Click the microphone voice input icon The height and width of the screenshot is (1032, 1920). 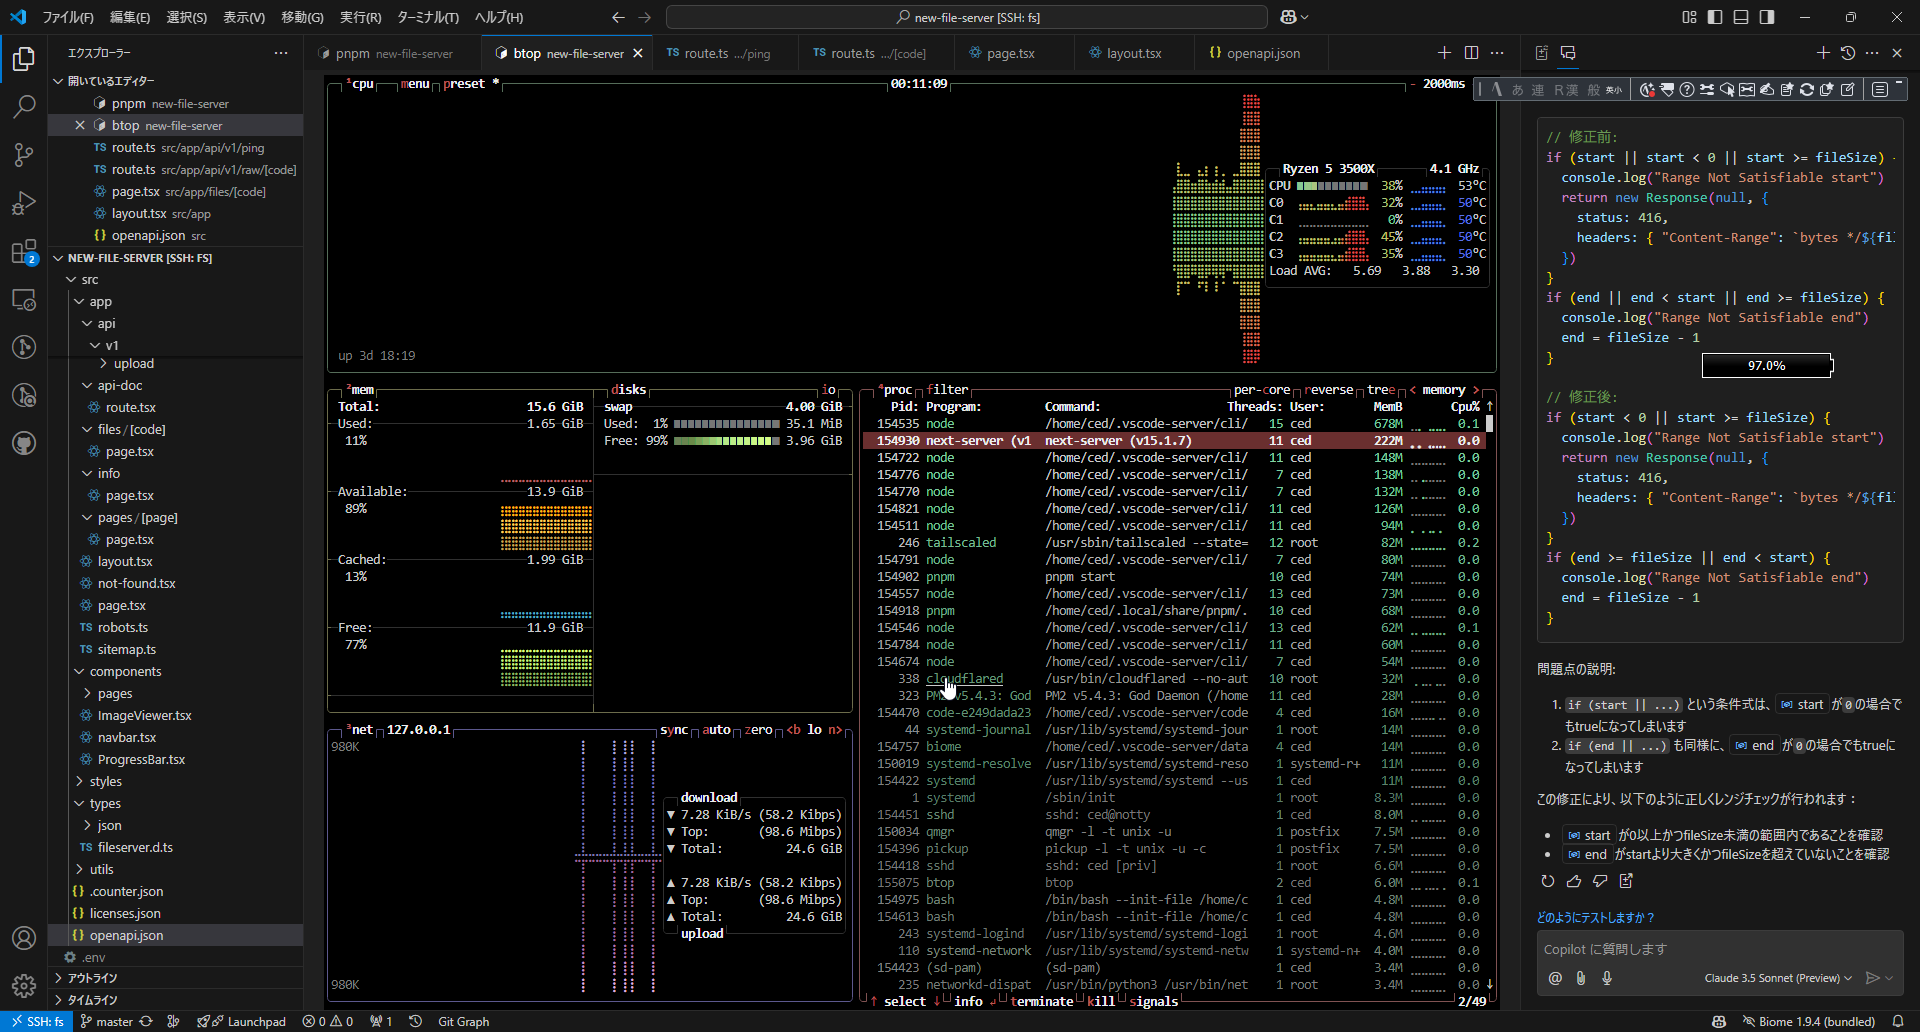click(x=1607, y=978)
